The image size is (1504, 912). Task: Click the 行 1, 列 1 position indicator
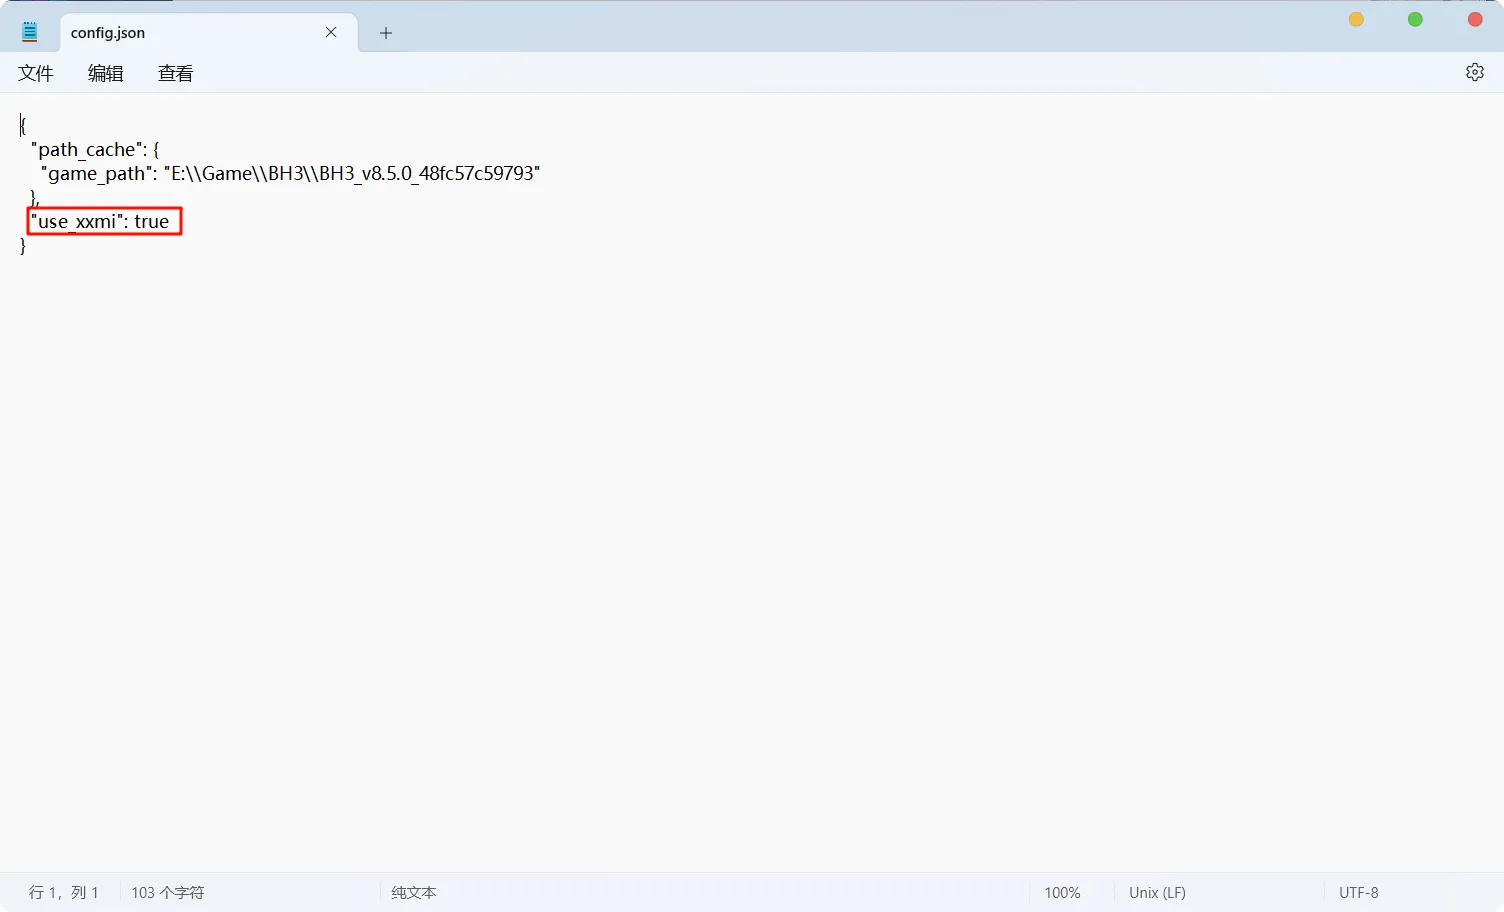point(64,892)
